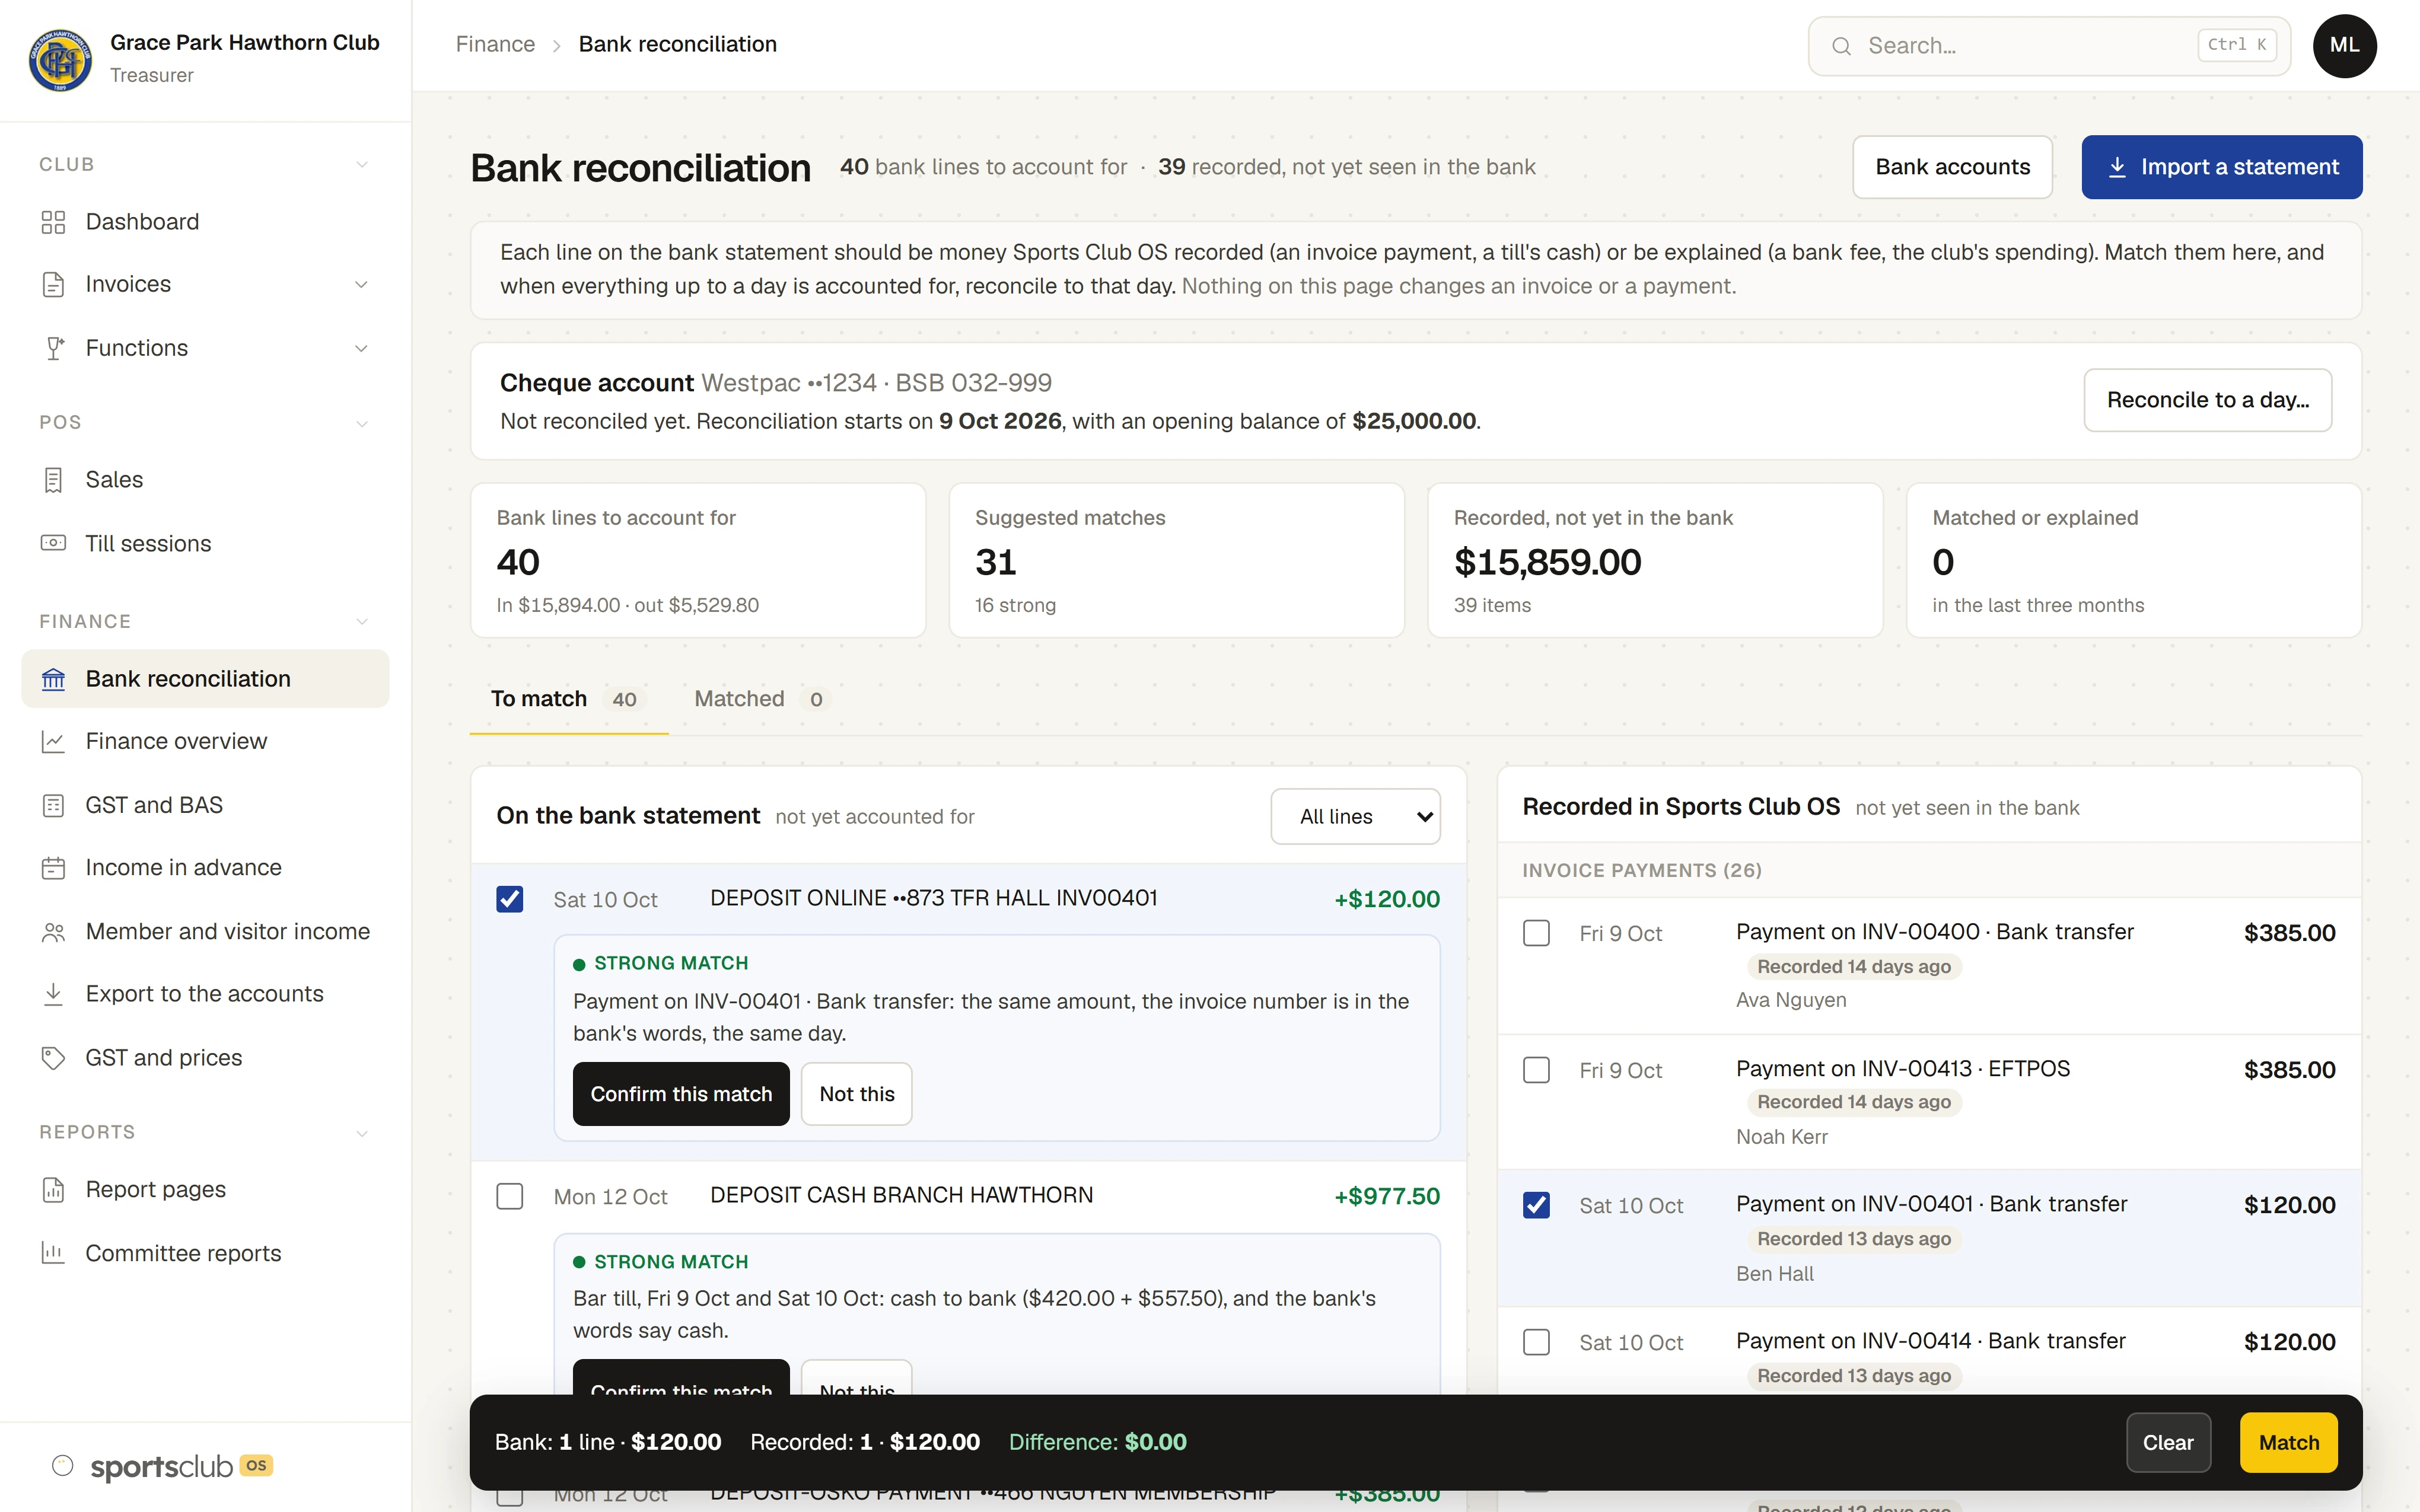Tick the Payment on INV-00414 checkbox
This screenshot has width=2420, height=1512.
tap(1536, 1342)
